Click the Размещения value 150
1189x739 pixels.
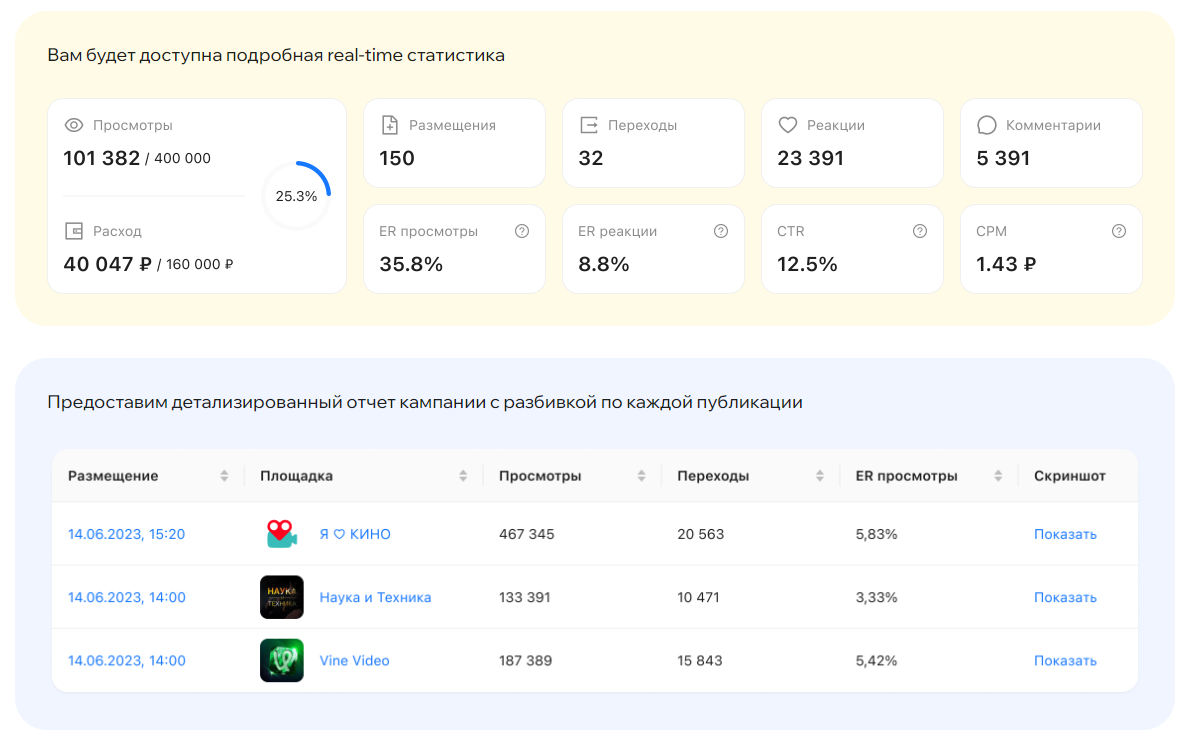click(x=397, y=158)
